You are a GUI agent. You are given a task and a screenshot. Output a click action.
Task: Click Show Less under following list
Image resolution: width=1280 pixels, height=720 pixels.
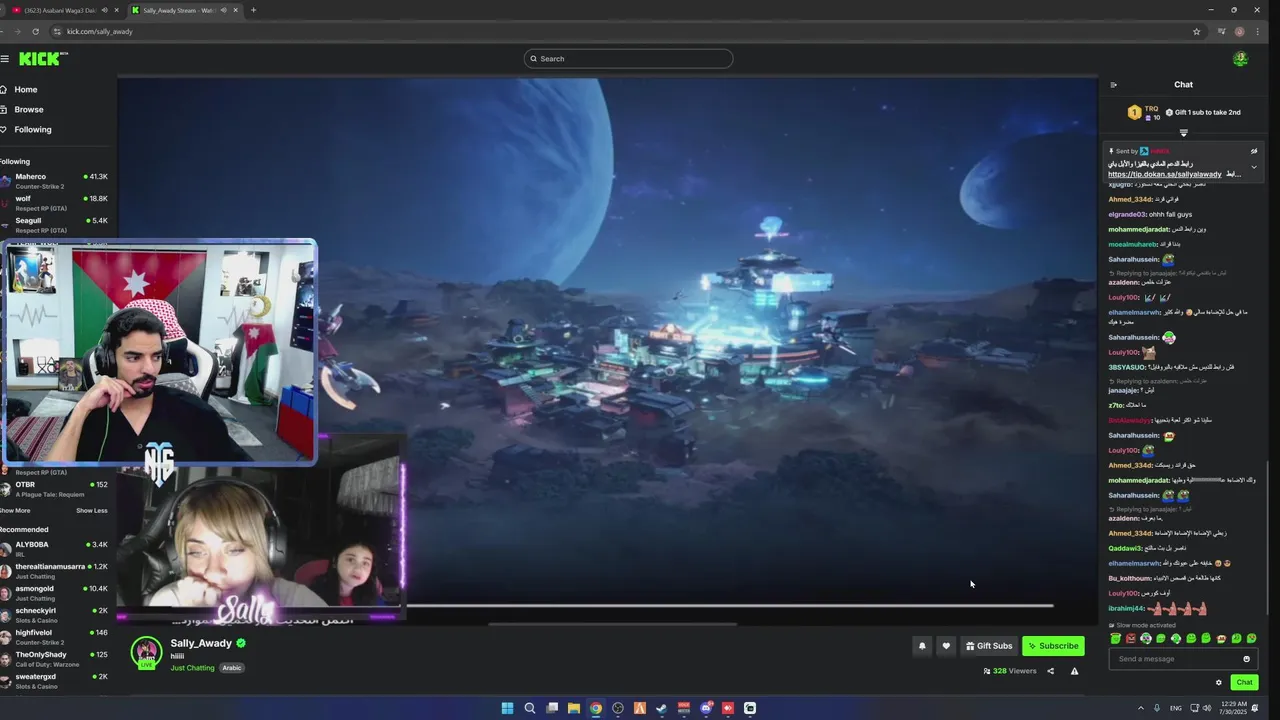click(x=92, y=511)
